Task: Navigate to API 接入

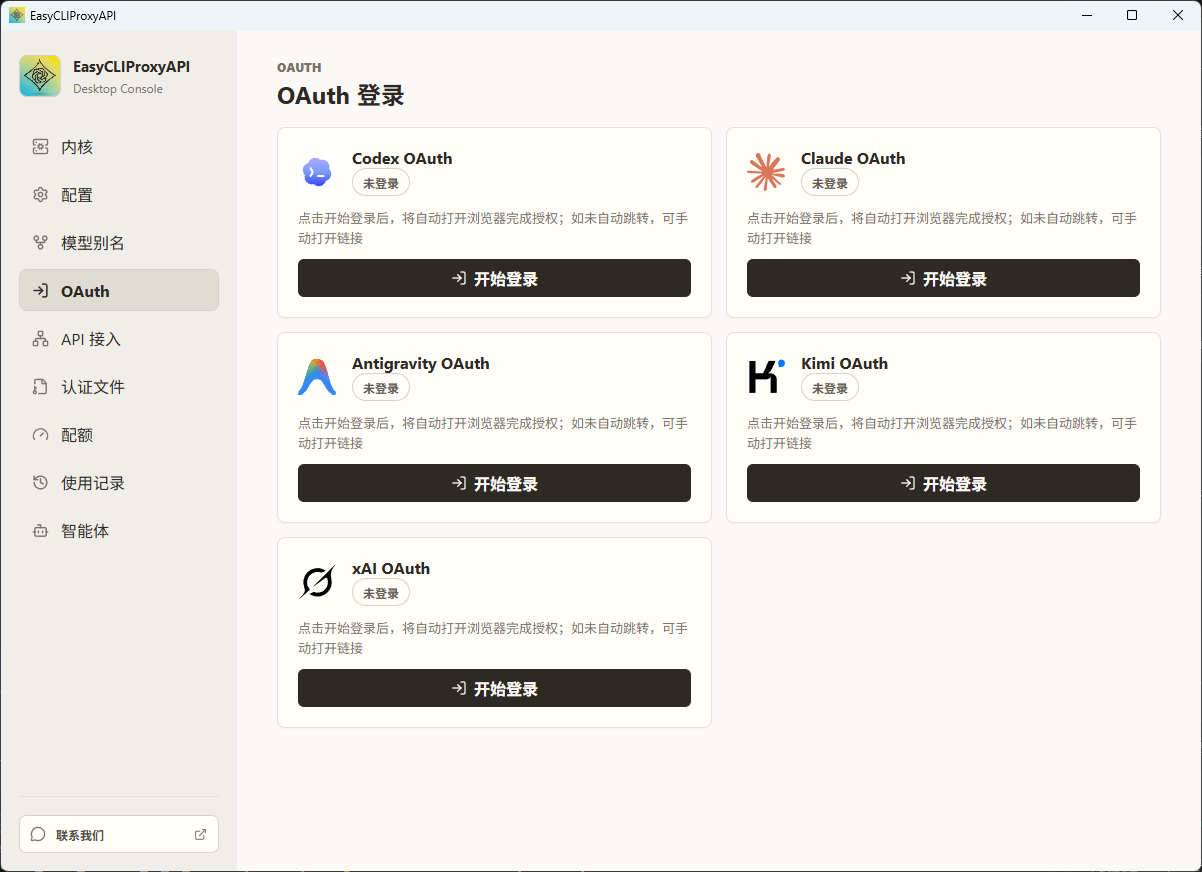Action: 119,339
